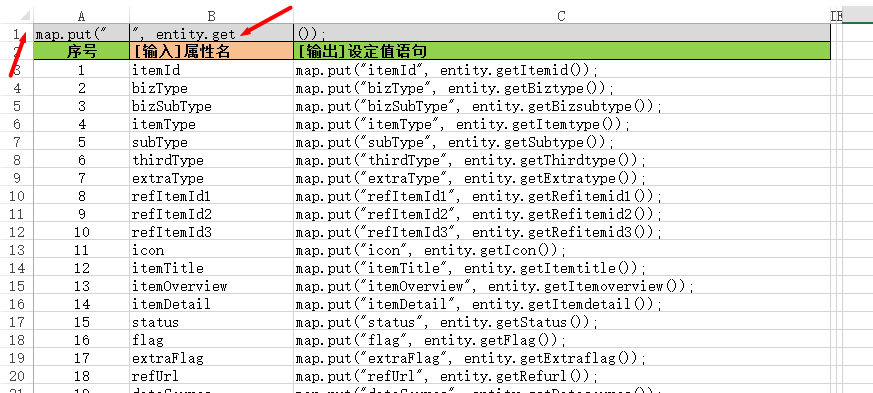This screenshot has width=873, height=393.
Task: Click the entity.getRefitemid2() output cell
Action: [x=562, y=214]
